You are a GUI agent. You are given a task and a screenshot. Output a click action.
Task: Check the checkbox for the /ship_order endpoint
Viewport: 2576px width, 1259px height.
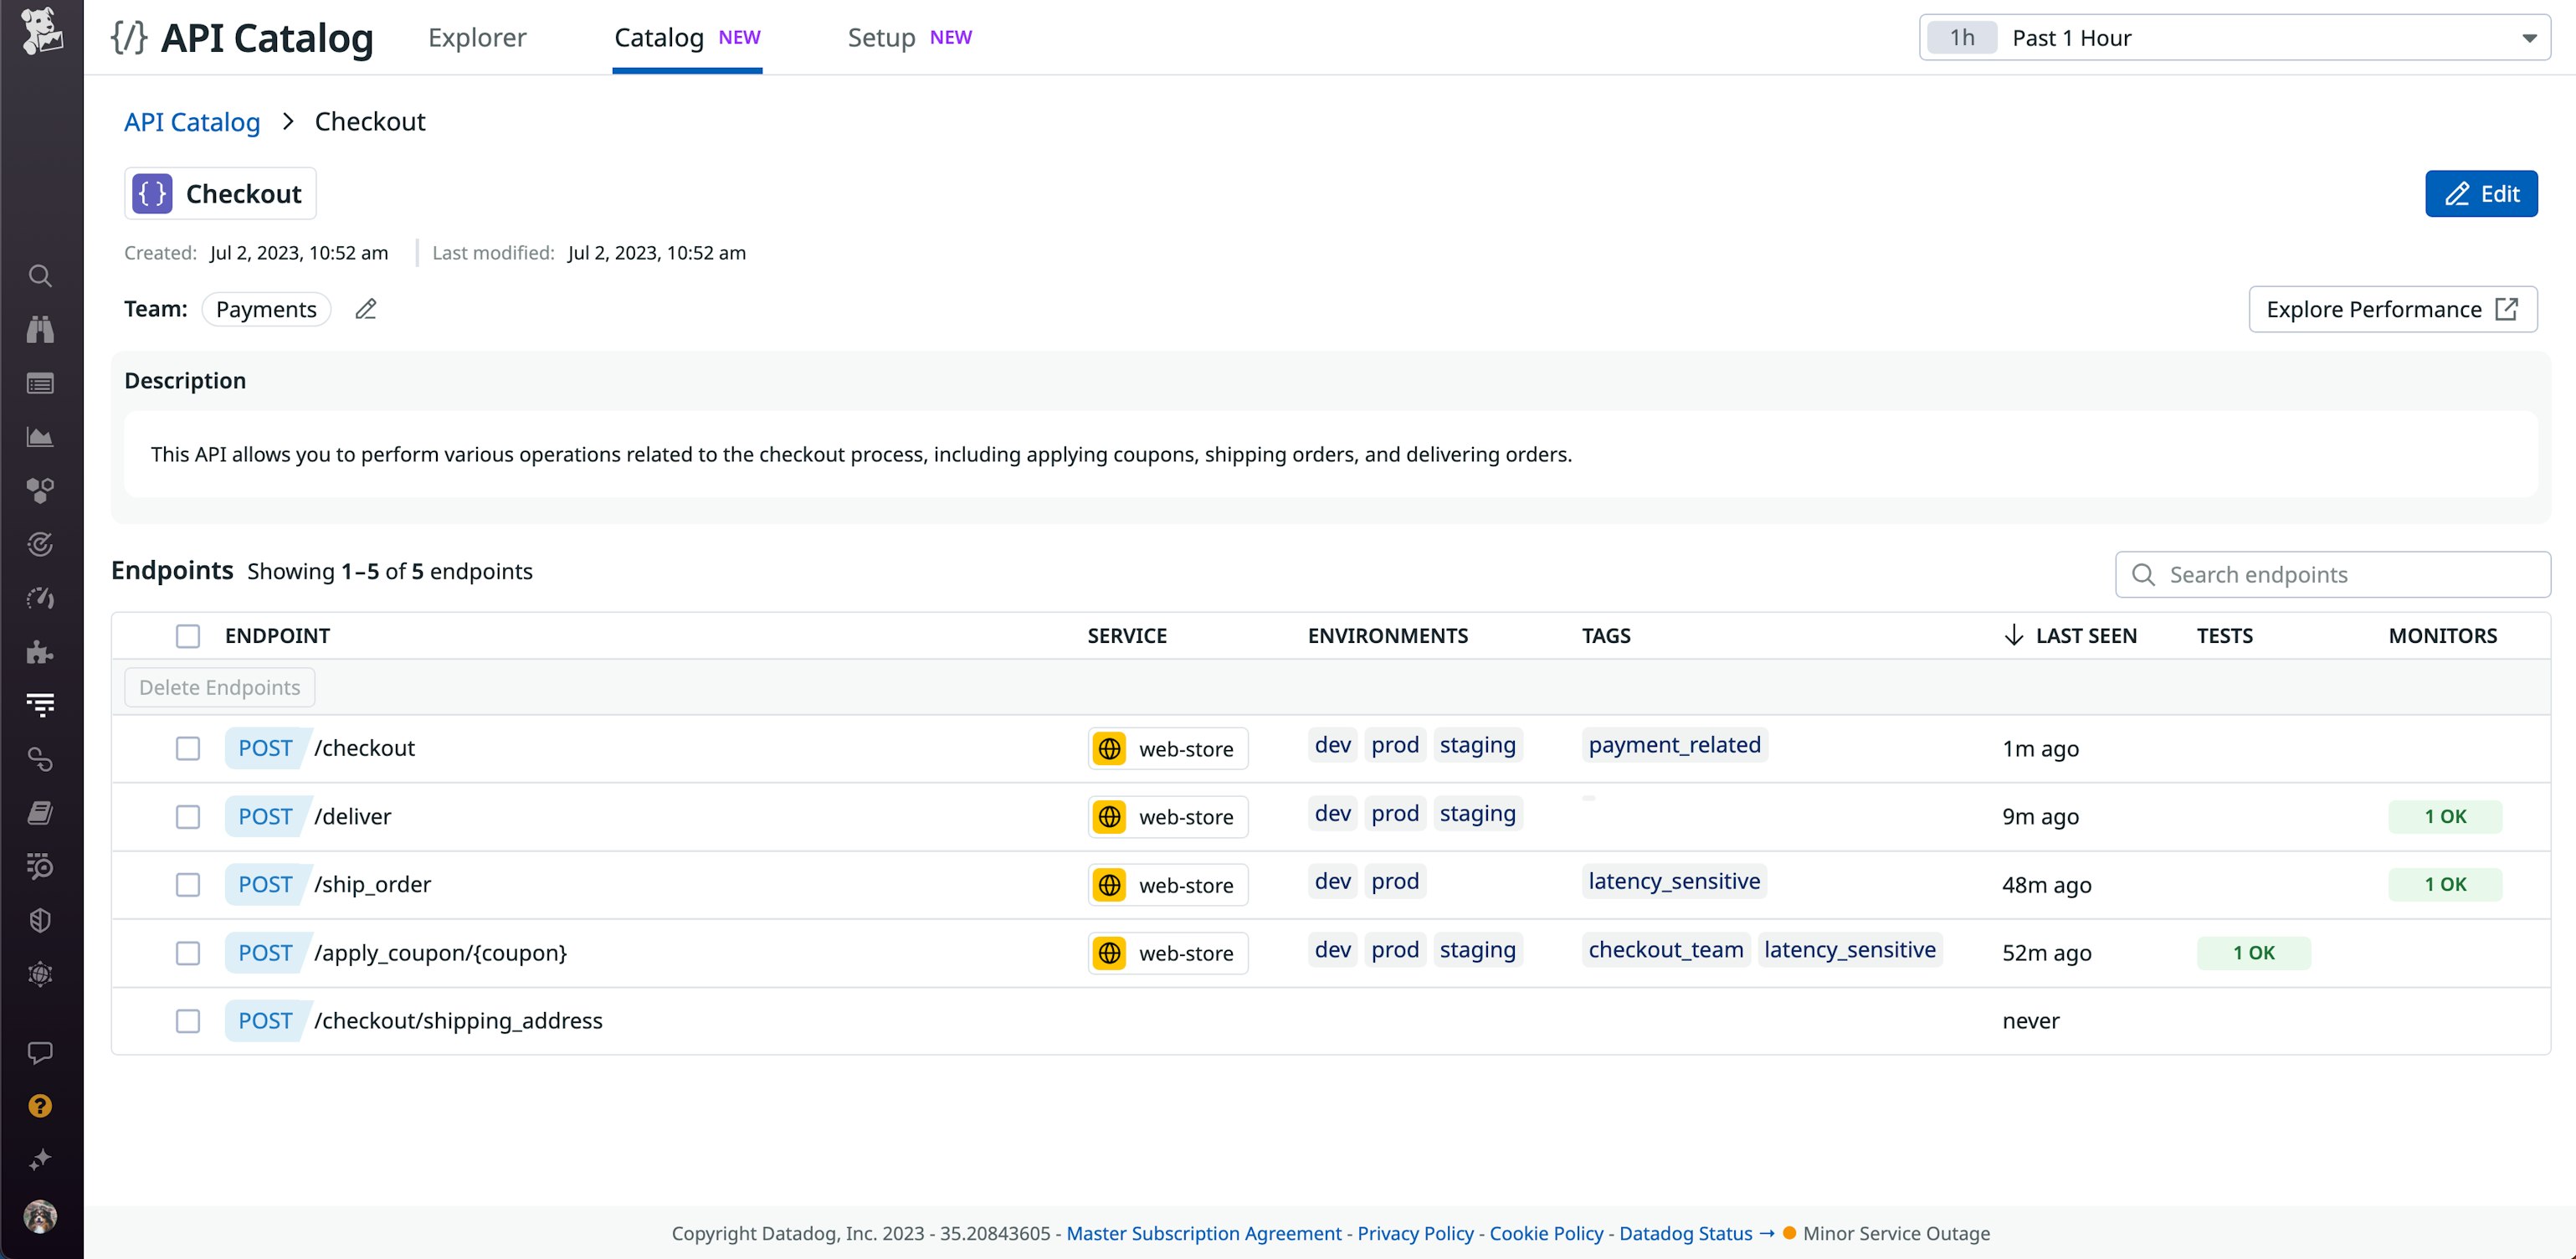coord(187,884)
